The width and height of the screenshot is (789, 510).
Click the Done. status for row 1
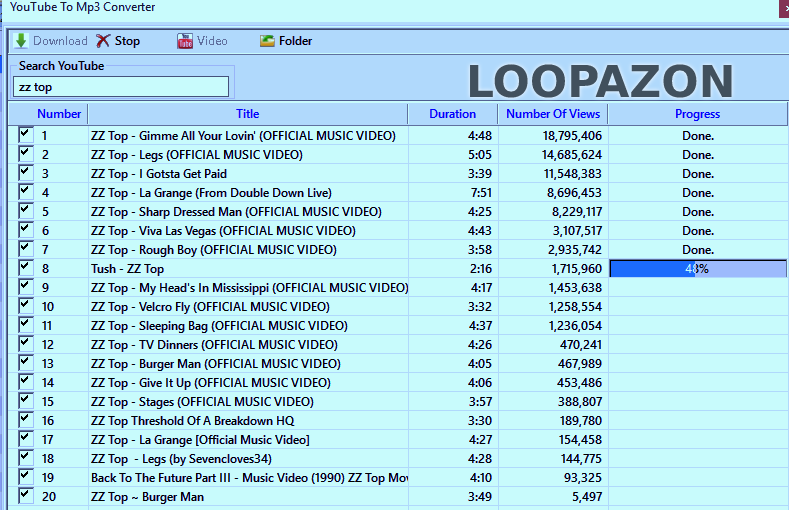point(698,136)
